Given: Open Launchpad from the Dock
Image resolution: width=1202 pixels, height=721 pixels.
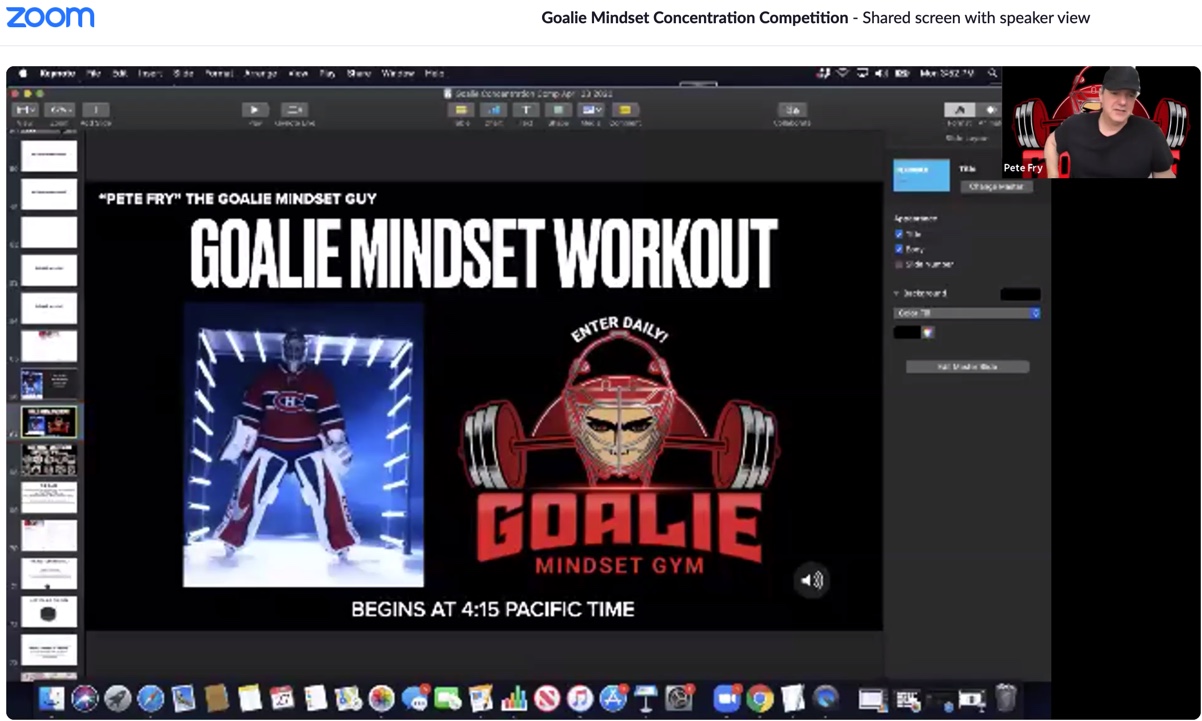Looking at the screenshot, I should (x=117, y=698).
